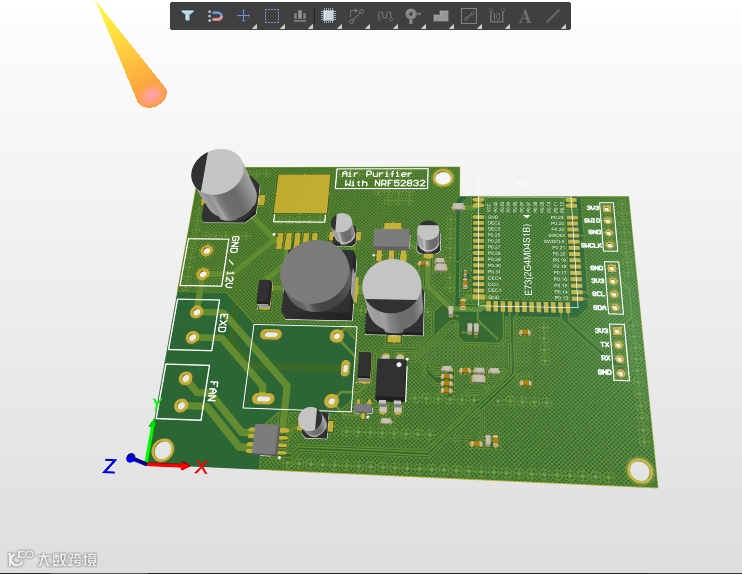Select the upper pad of GND/12V connector
742x574 pixels.
207,250
